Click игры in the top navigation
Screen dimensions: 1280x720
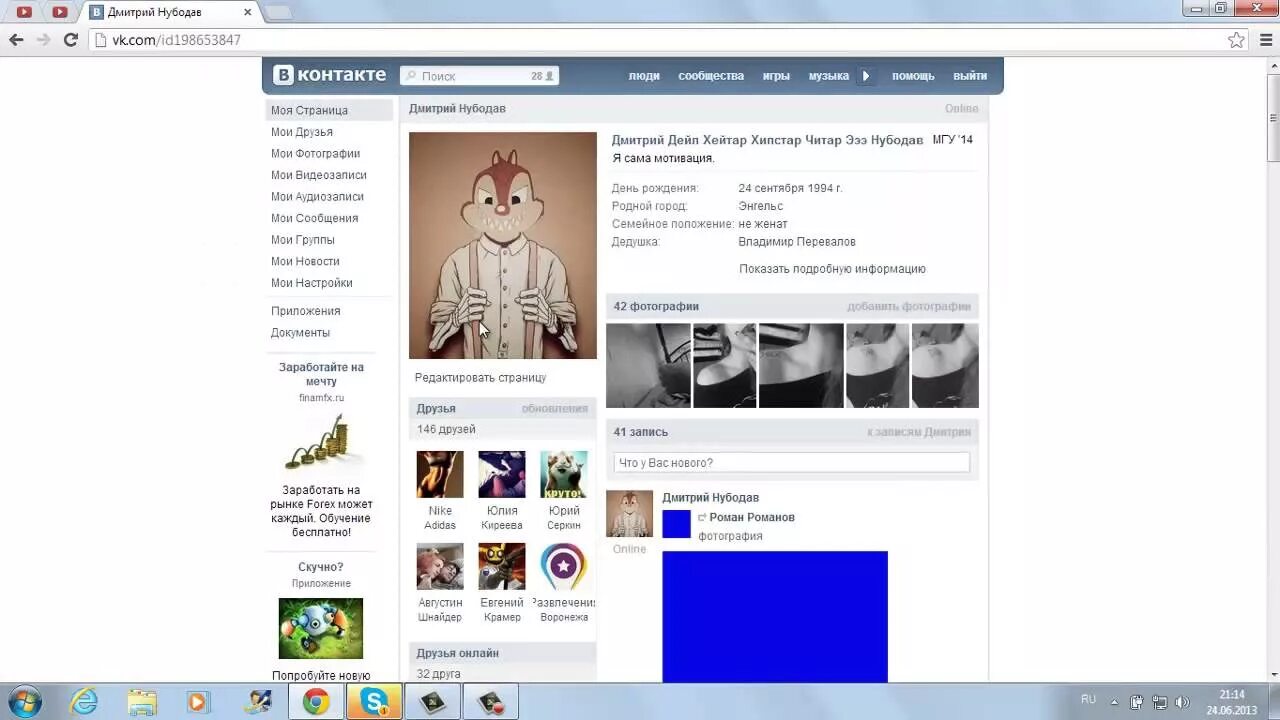click(x=776, y=76)
